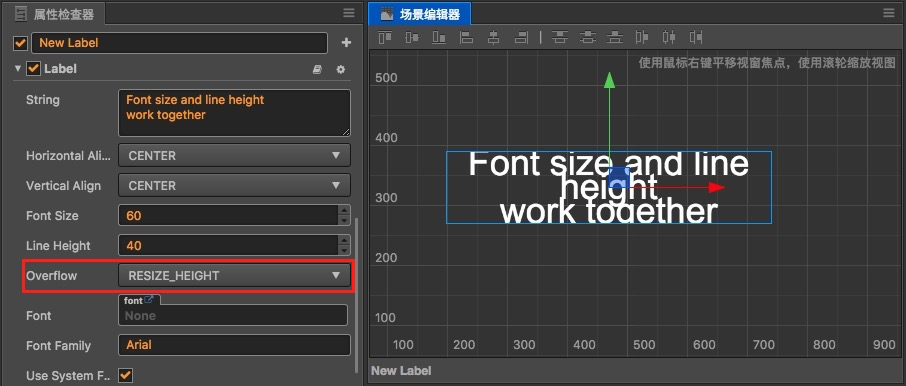Toggle the Label component enabled checkbox
The width and height of the screenshot is (906, 386).
pos(34,69)
